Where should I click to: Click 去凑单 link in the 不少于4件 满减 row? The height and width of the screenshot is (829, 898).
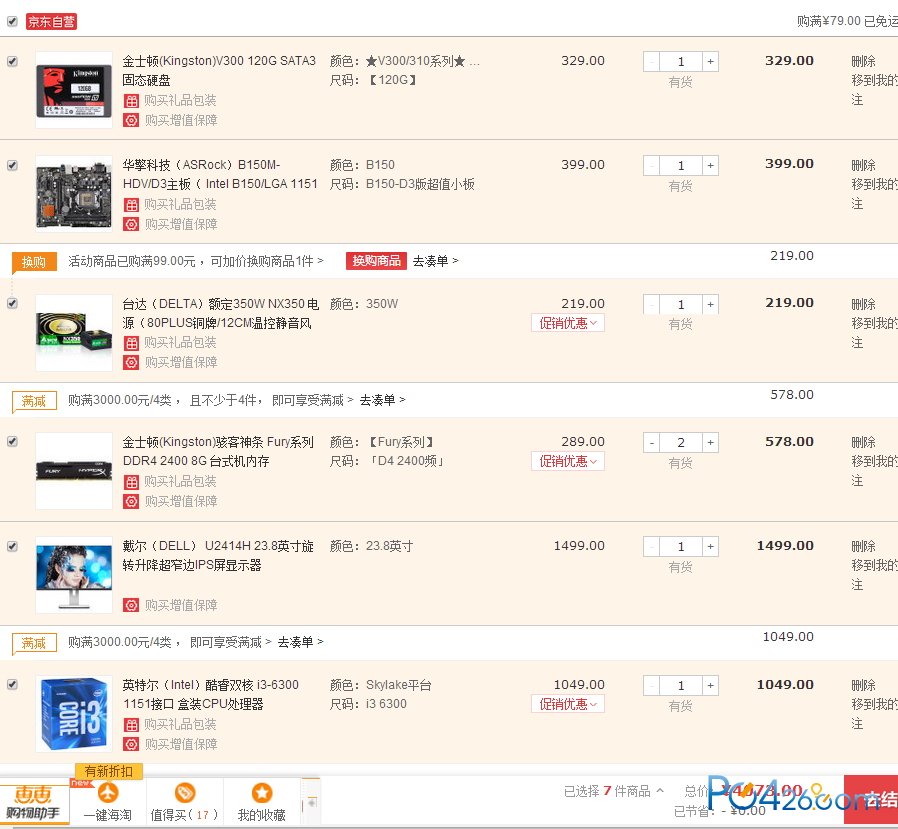(x=382, y=400)
